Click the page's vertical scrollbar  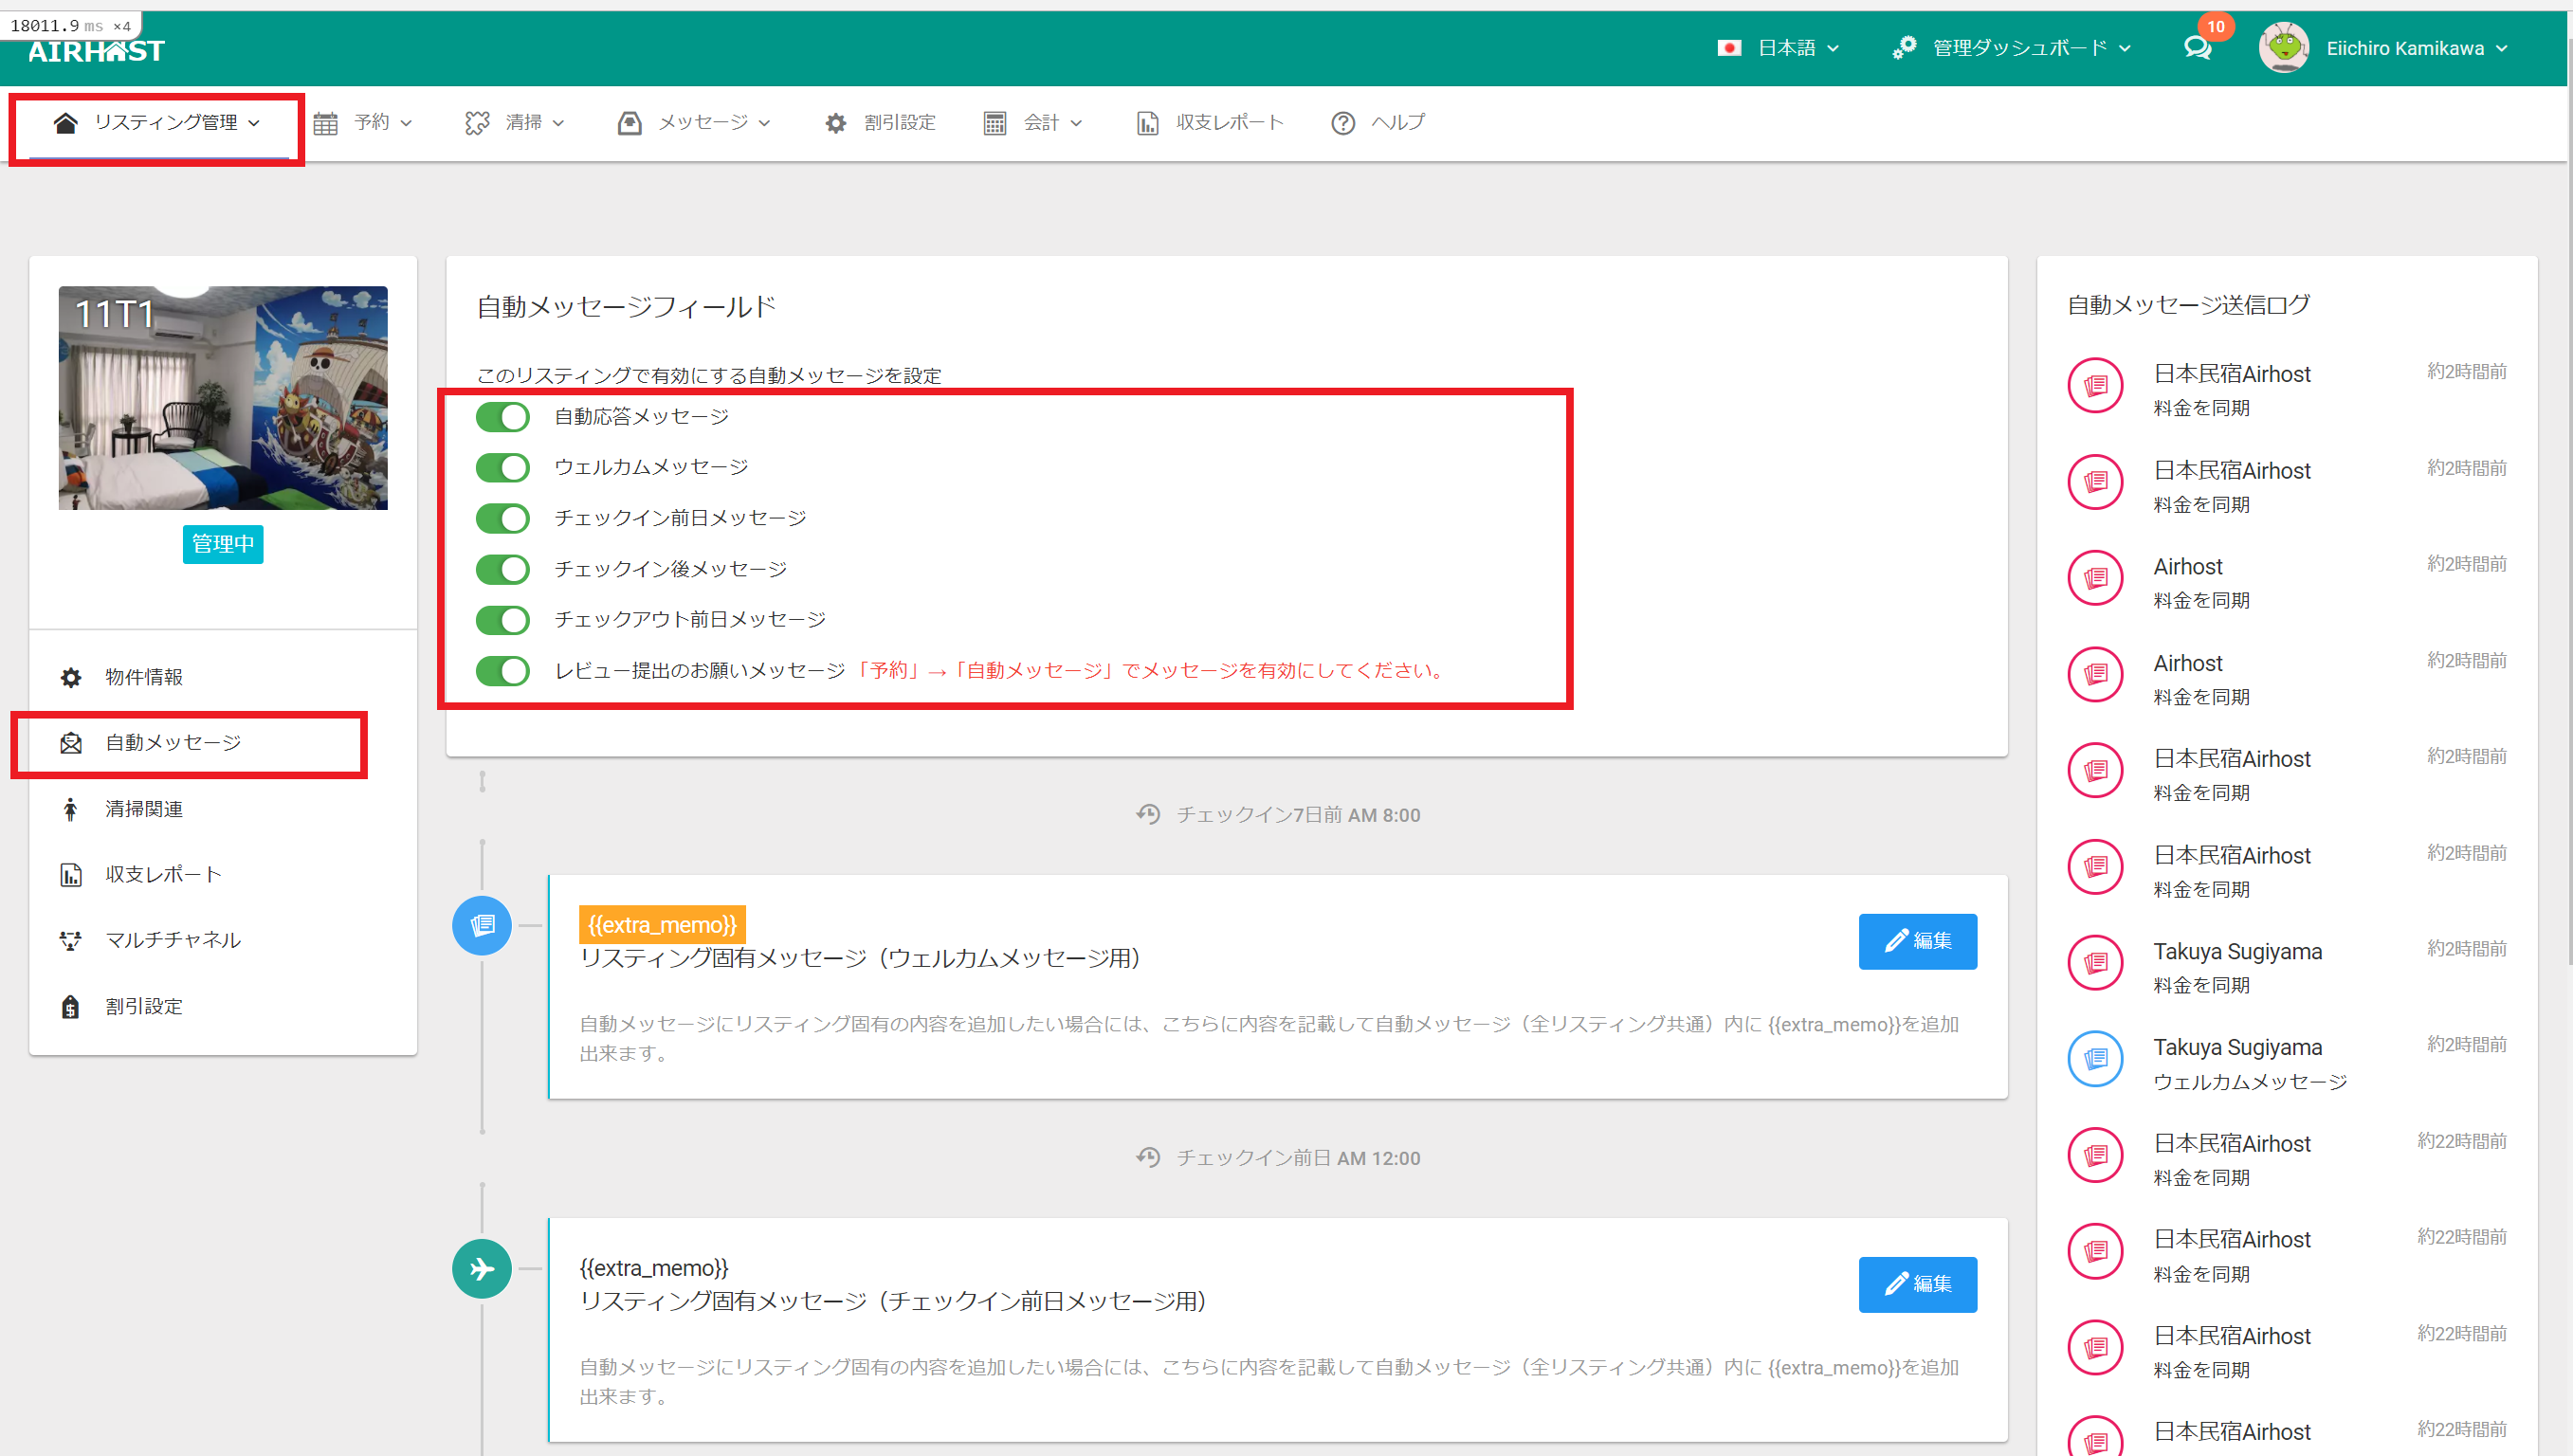click(2568, 500)
